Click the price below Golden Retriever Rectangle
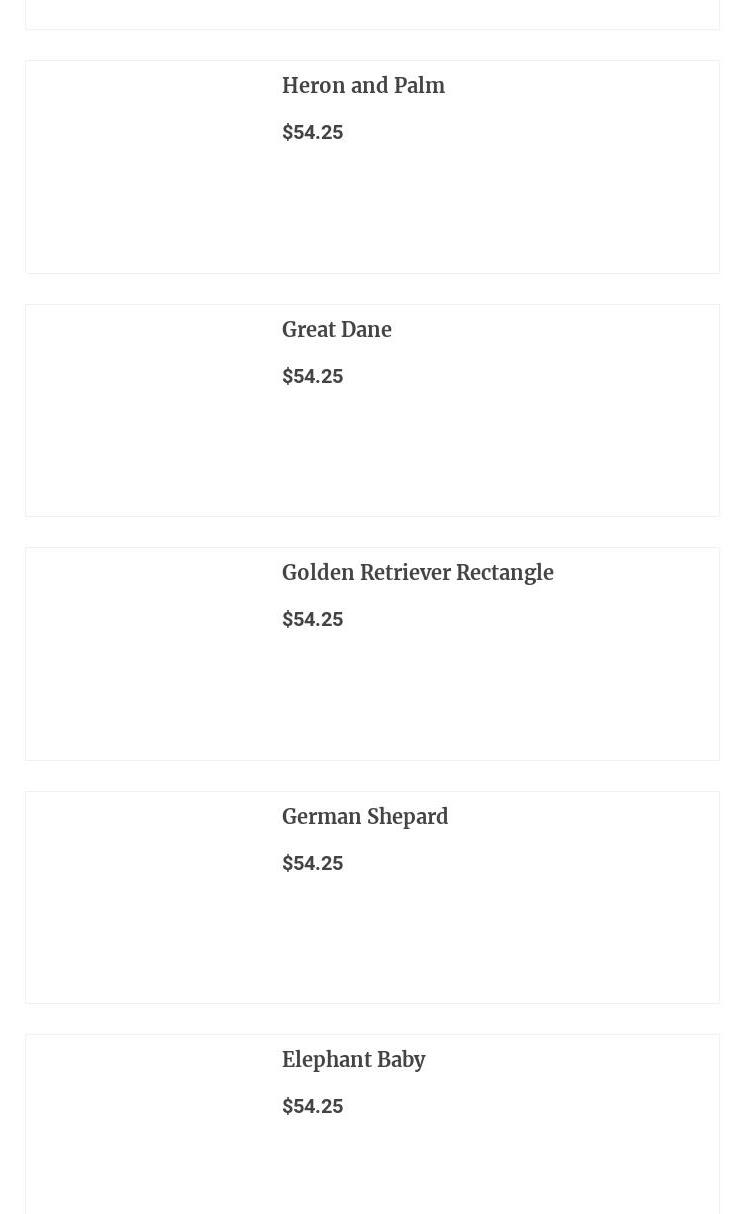Screen dimensions: 745x1214 (x=312, y=619)
